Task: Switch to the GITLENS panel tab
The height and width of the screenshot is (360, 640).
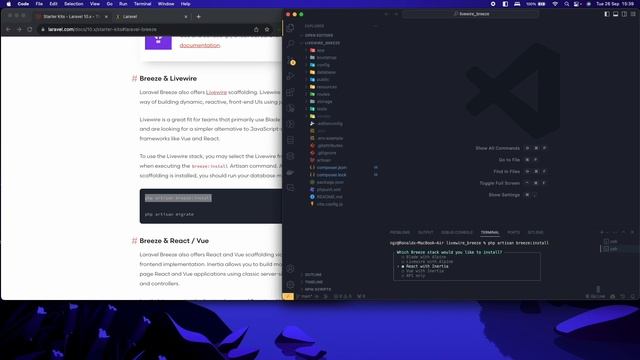Action: (x=536, y=232)
